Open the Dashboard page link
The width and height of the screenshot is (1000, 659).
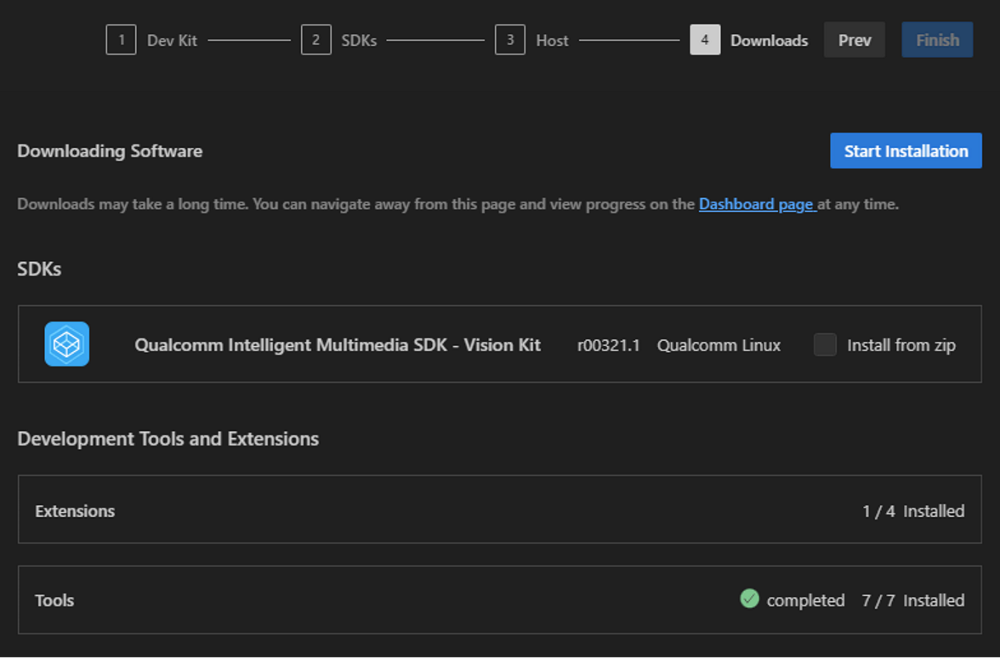756,204
